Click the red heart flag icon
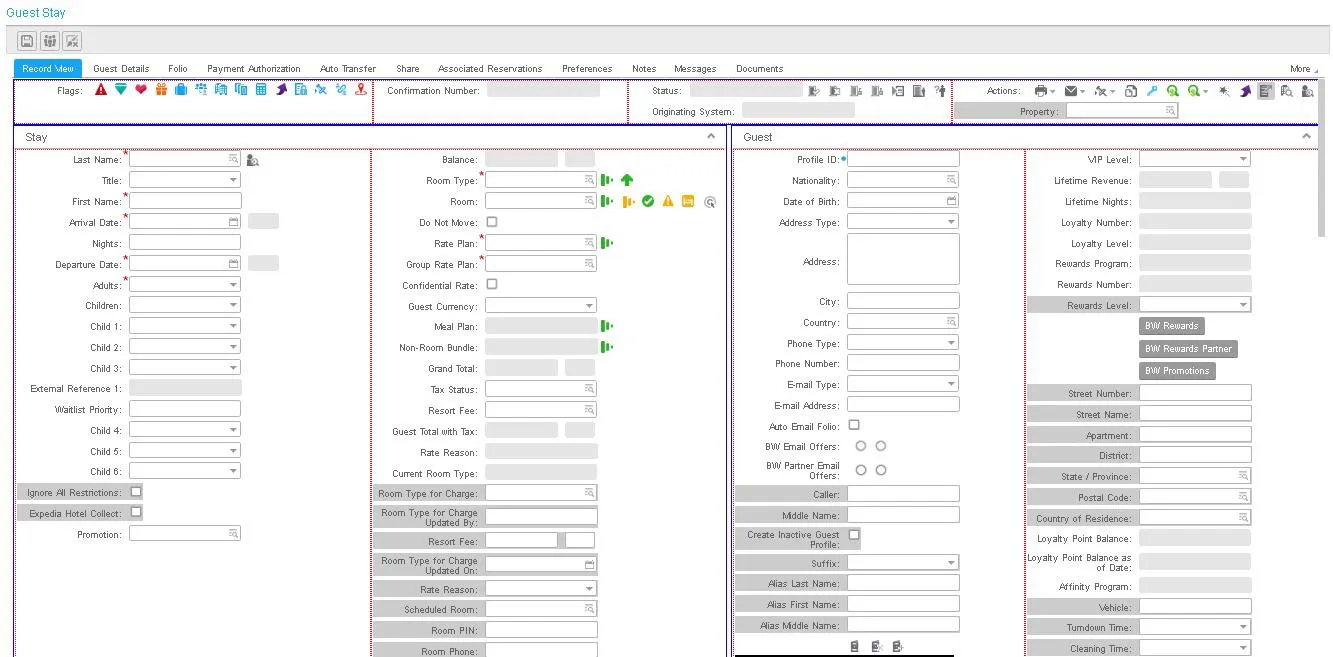Screen dimensions: 1333x657 tap(141, 90)
